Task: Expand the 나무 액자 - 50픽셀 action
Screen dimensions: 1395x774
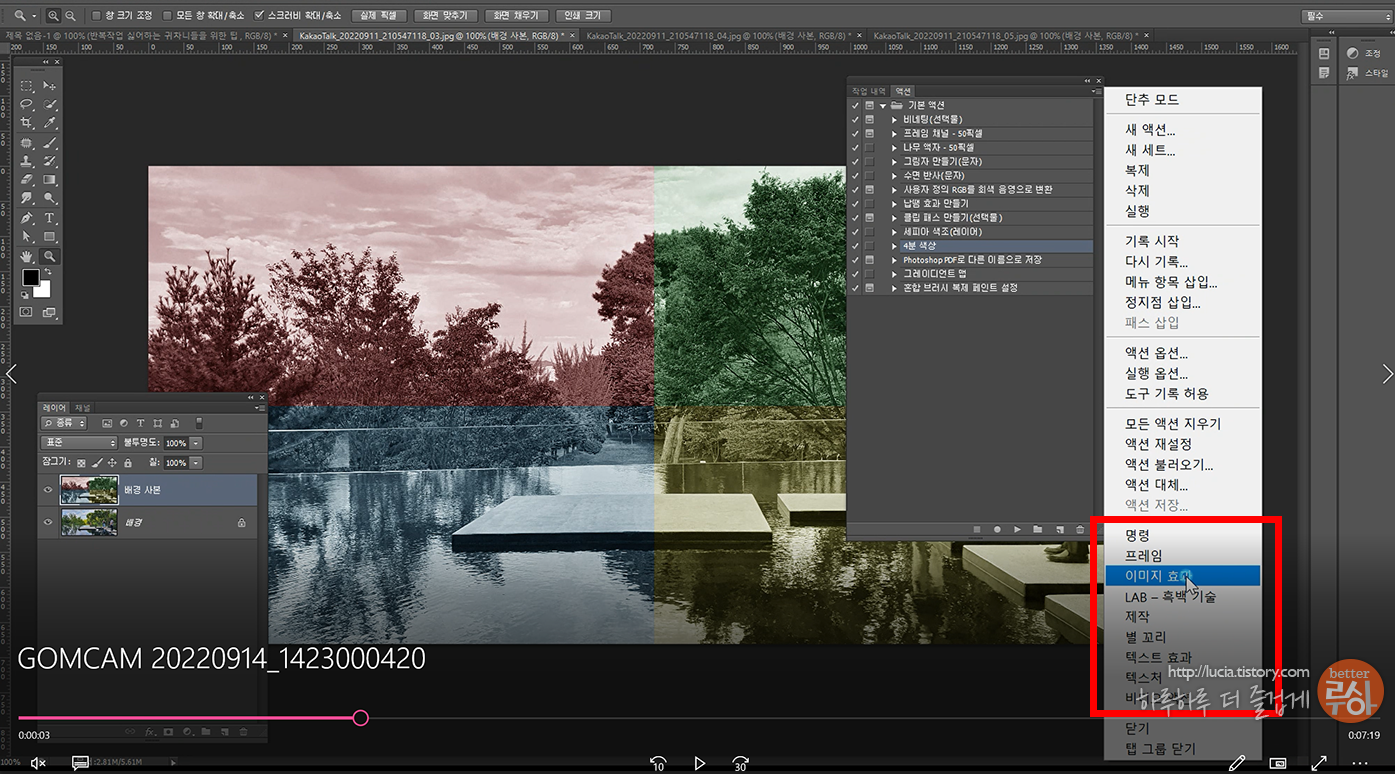Action: pos(894,147)
